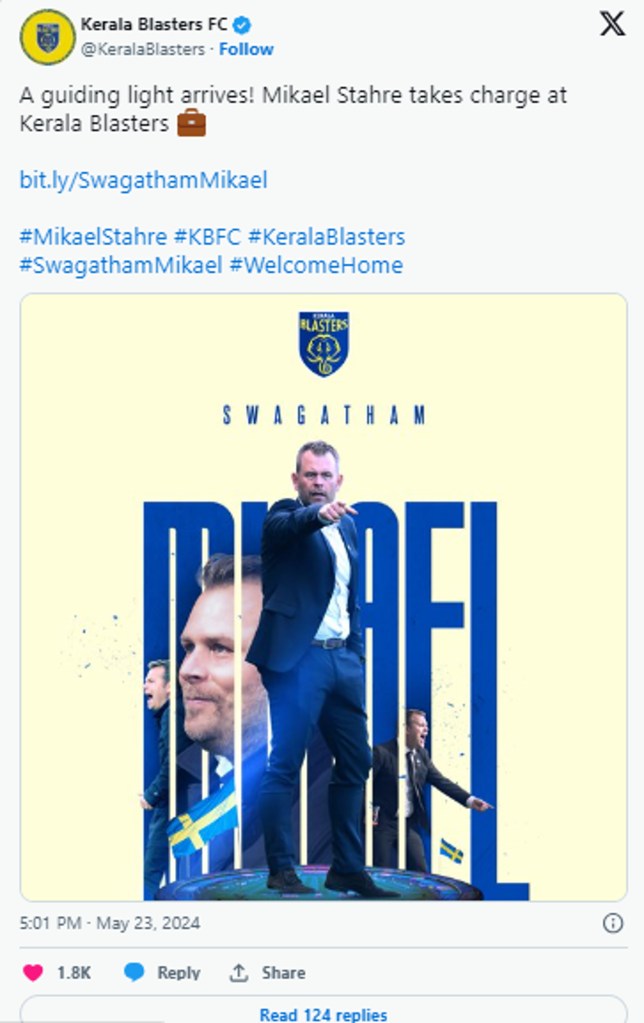The width and height of the screenshot is (644, 1023).
Task: Click the @KeralaBlasters handle
Action: (x=143, y=49)
